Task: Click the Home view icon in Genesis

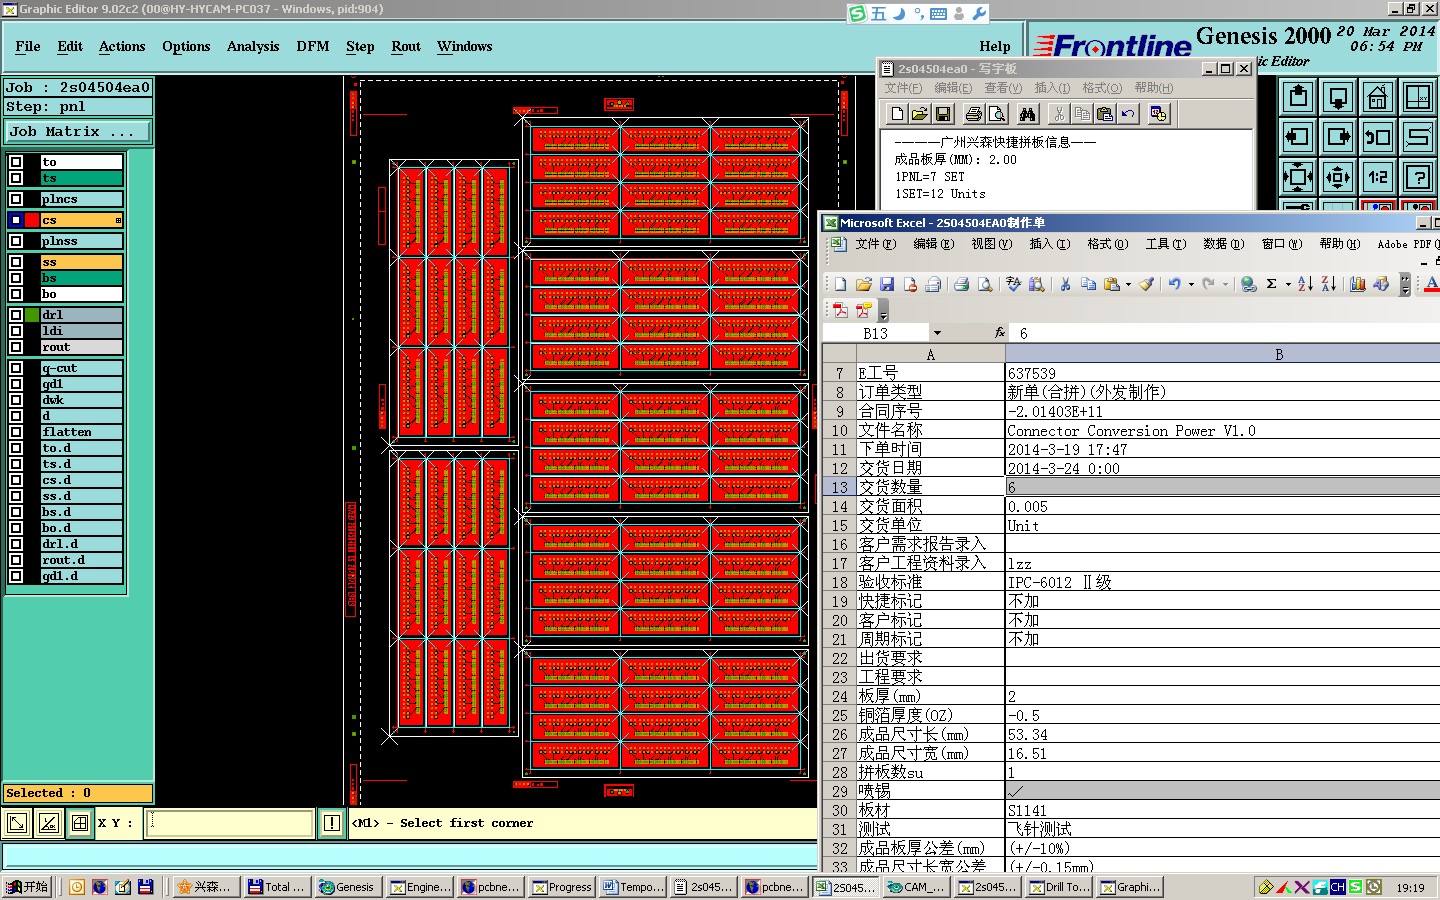Action: point(1378,97)
